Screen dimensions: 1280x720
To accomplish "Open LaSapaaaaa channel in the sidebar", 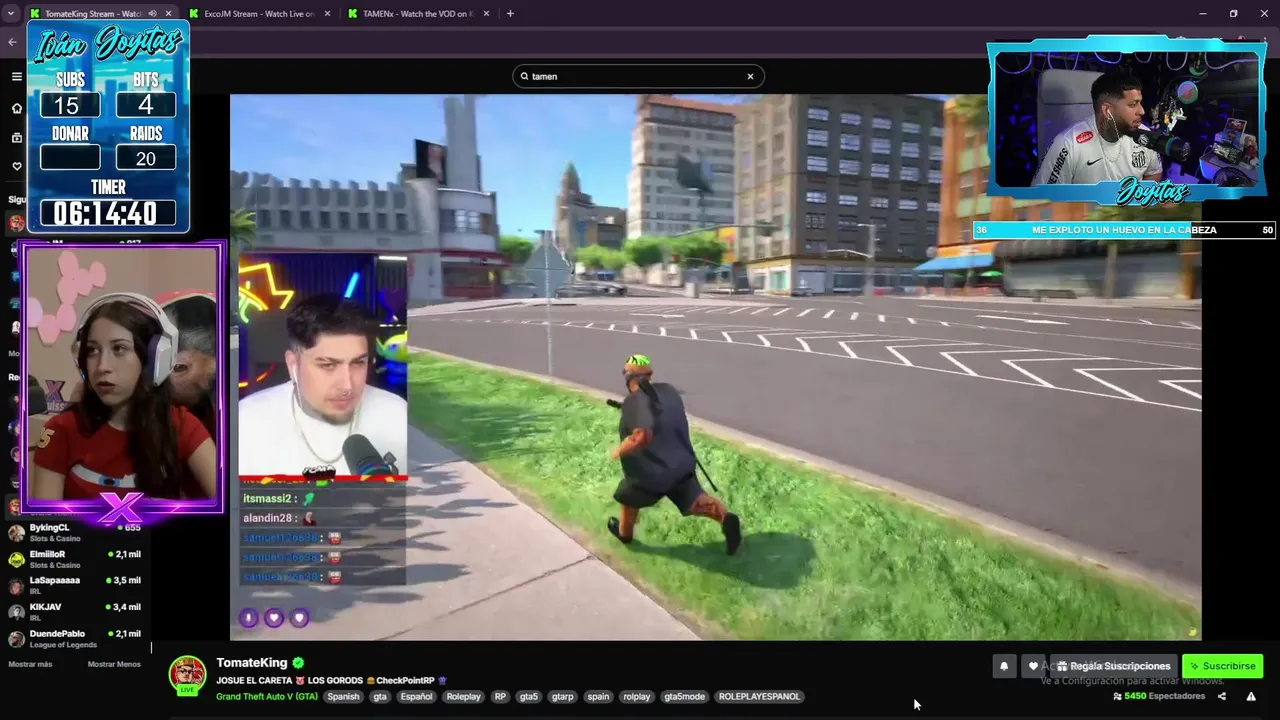I will point(75,585).
